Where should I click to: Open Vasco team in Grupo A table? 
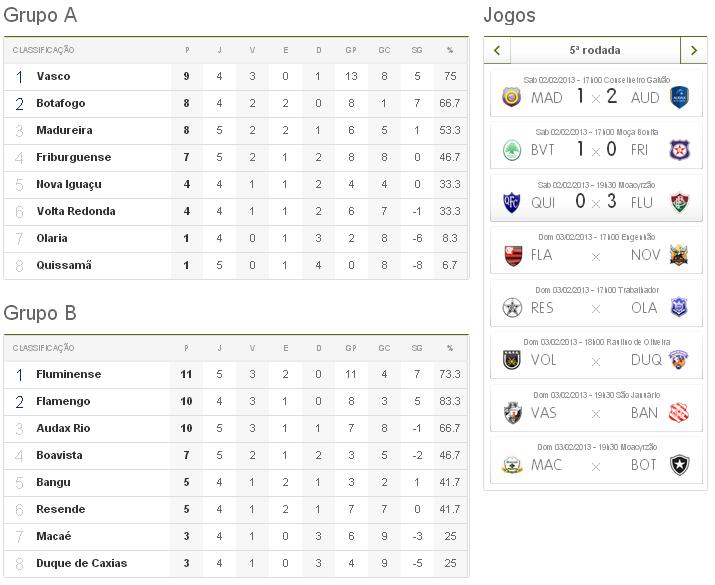(53, 77)
